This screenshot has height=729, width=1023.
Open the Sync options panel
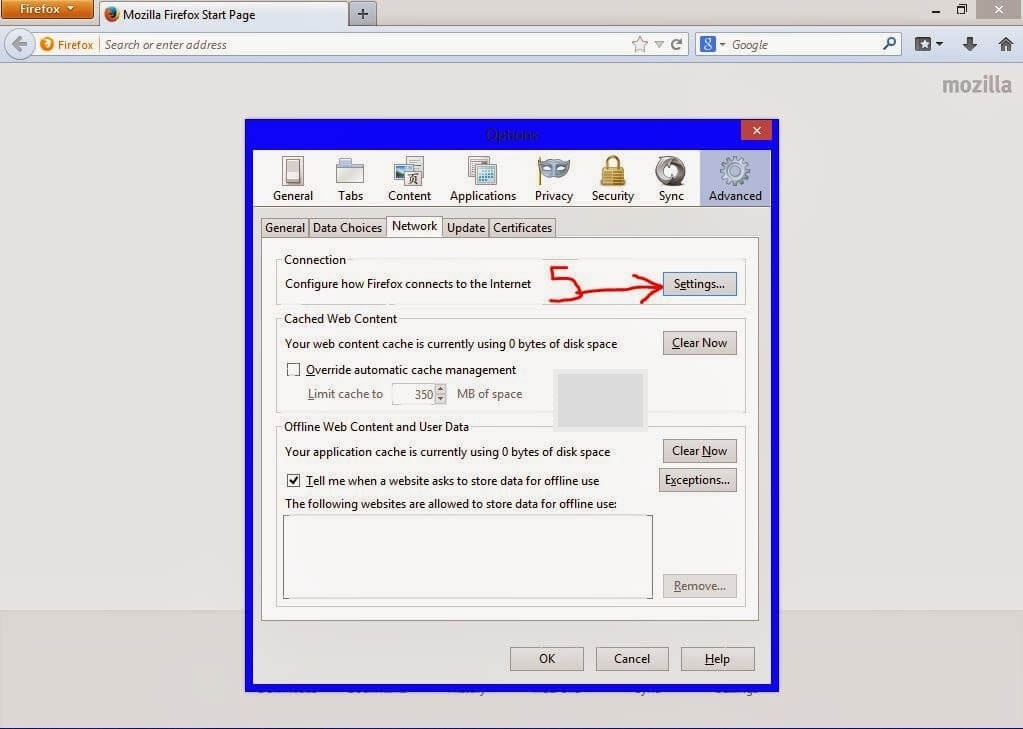(671, 179)
